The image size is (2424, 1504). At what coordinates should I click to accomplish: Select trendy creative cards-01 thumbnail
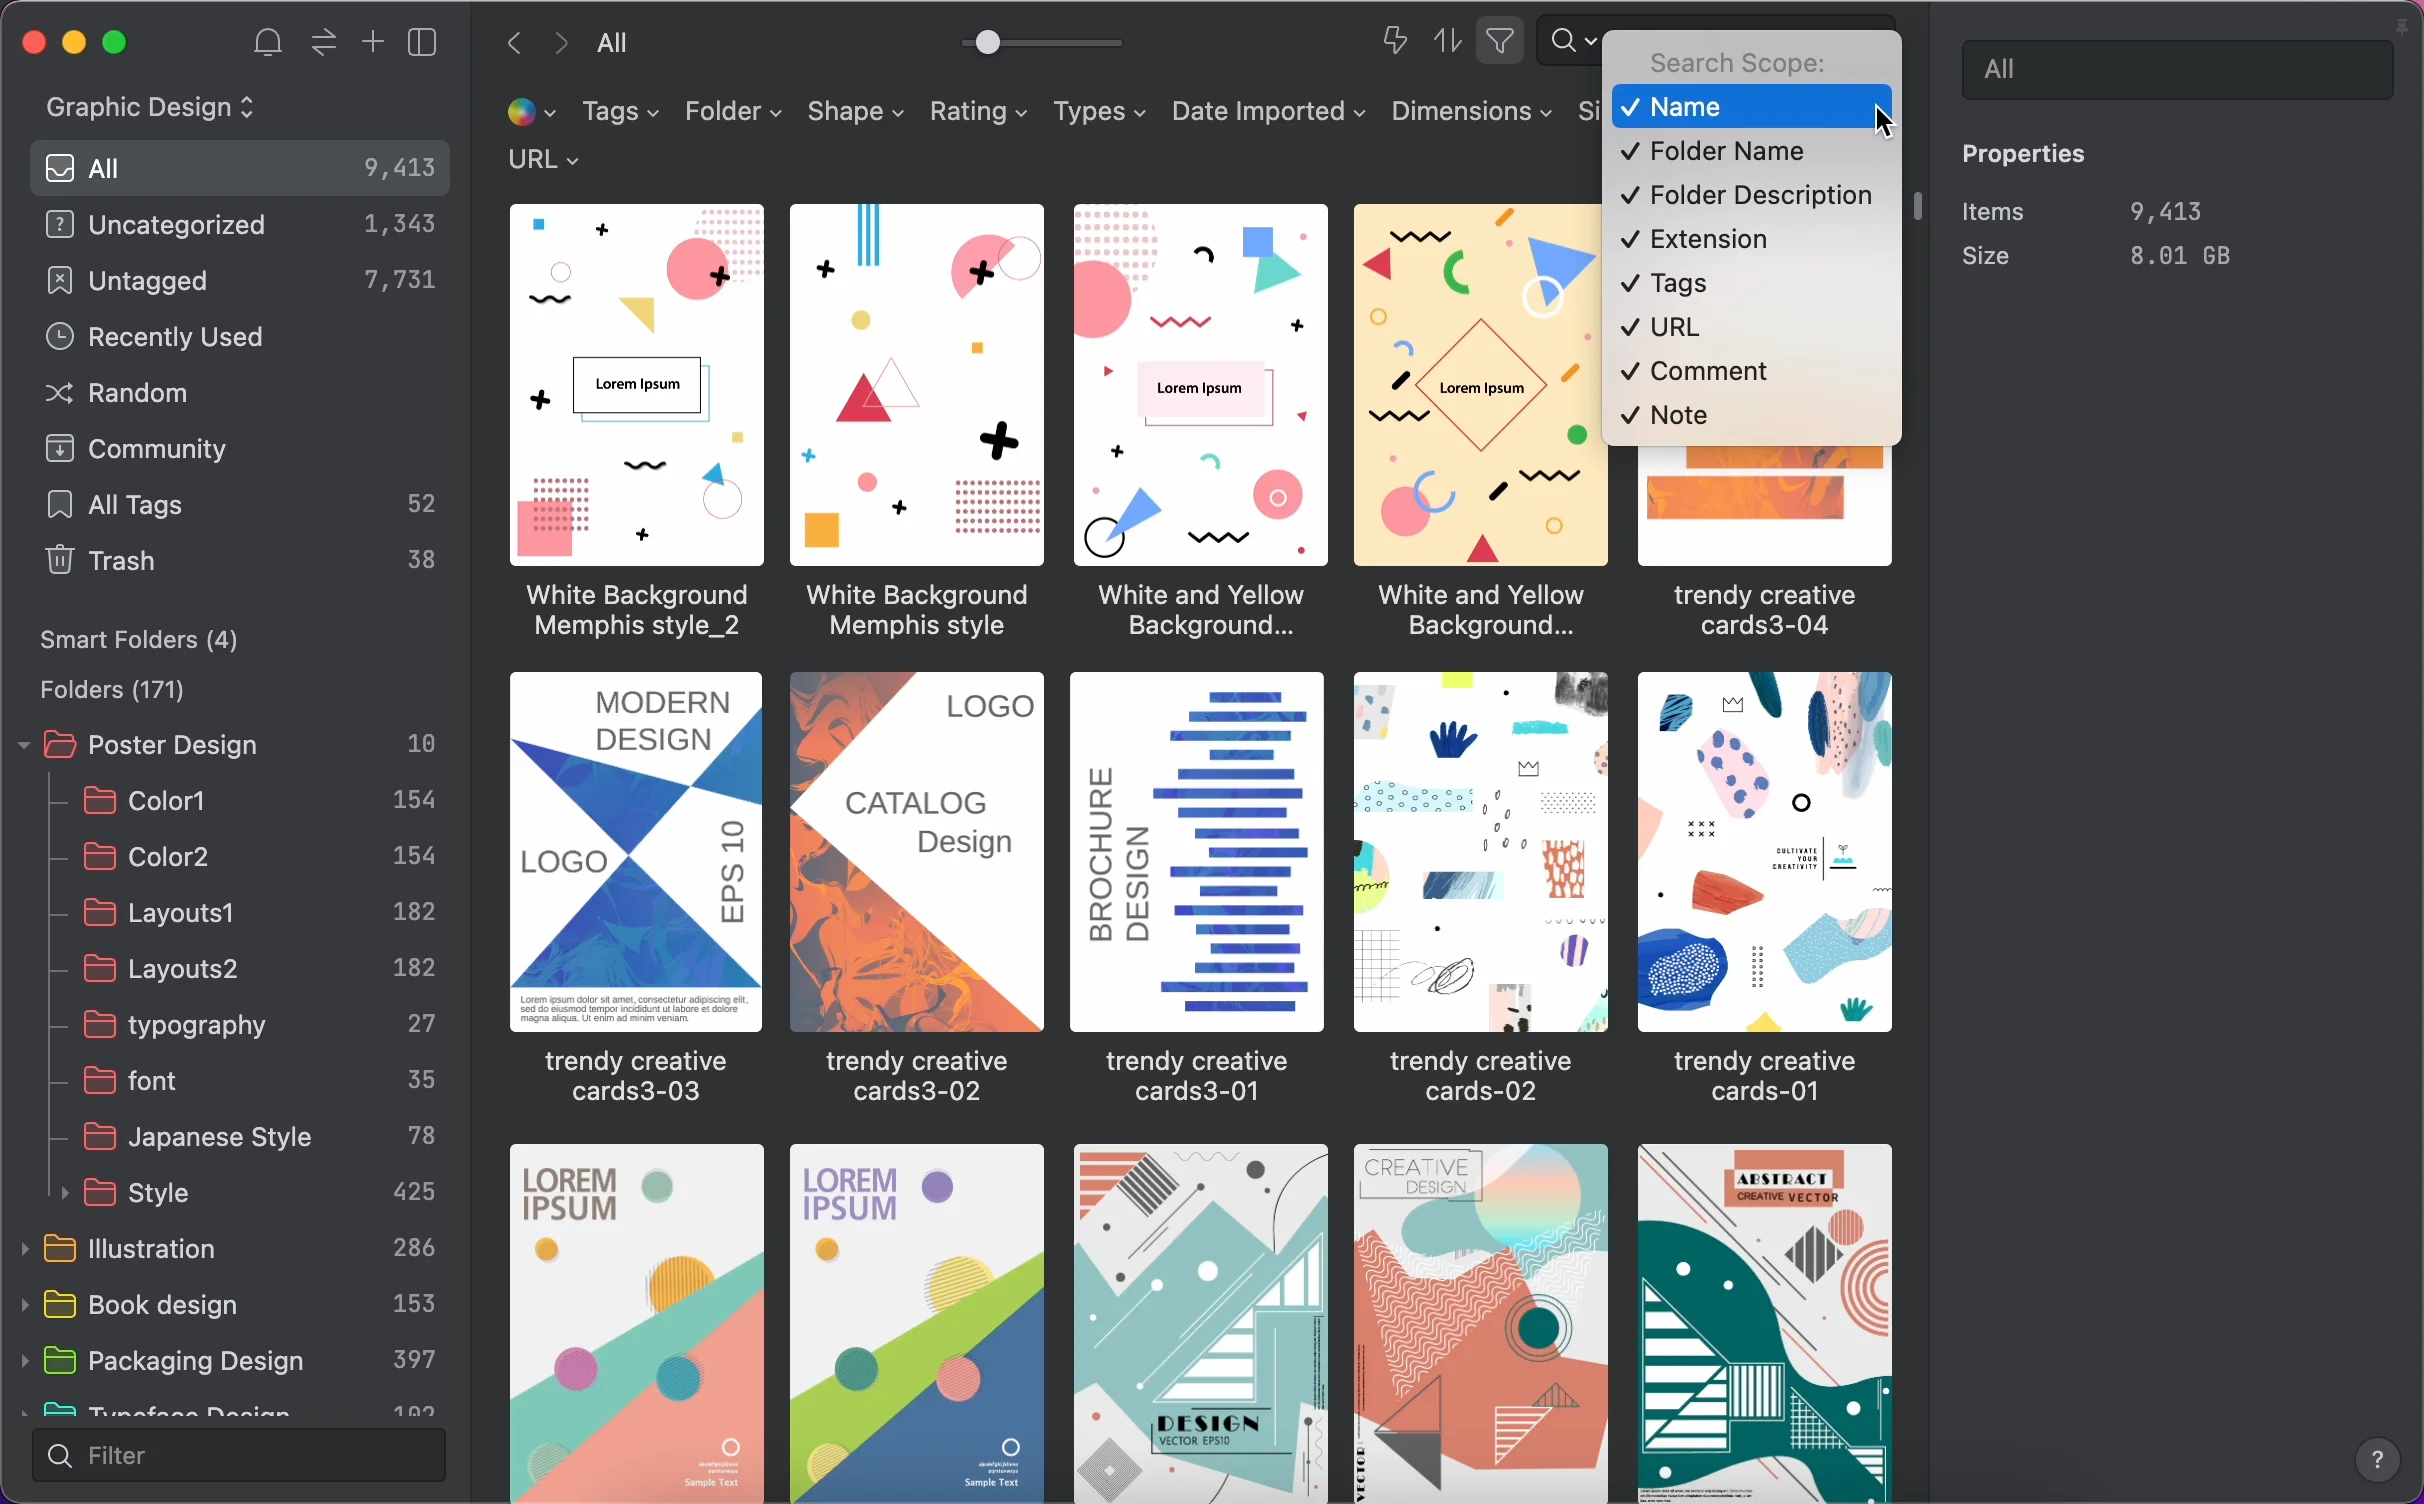point(1764,852)
